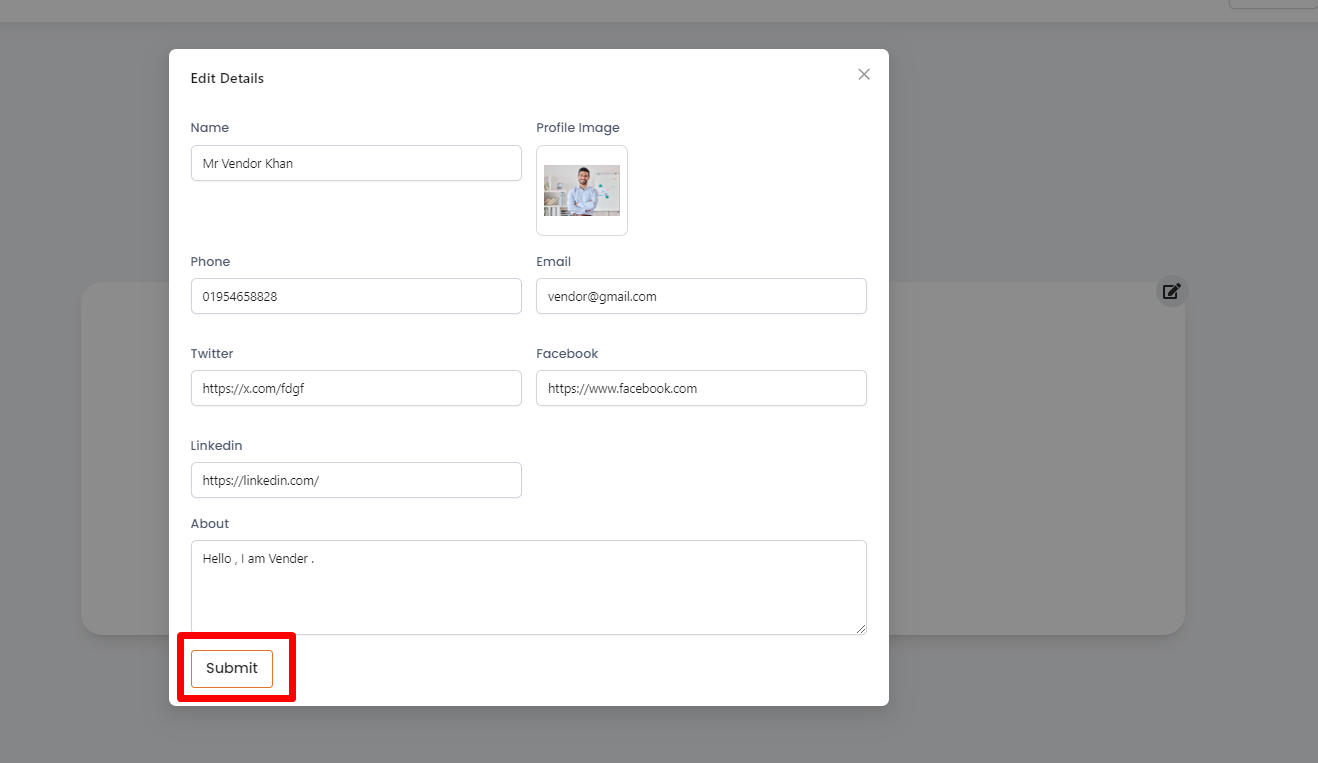This screenshot has width=1318, height=763.
Task: Click the Linkedin label text
Action: click(216, 446)
